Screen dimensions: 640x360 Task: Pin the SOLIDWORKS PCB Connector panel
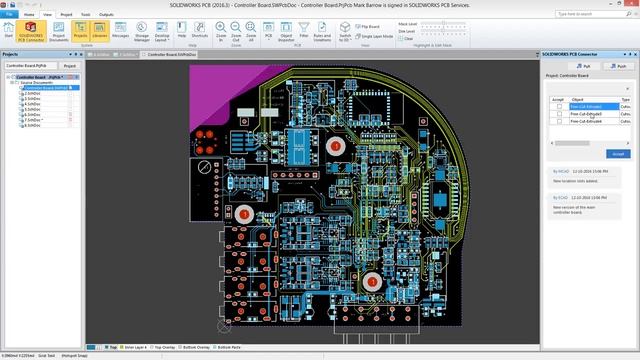tap(630, 54)
